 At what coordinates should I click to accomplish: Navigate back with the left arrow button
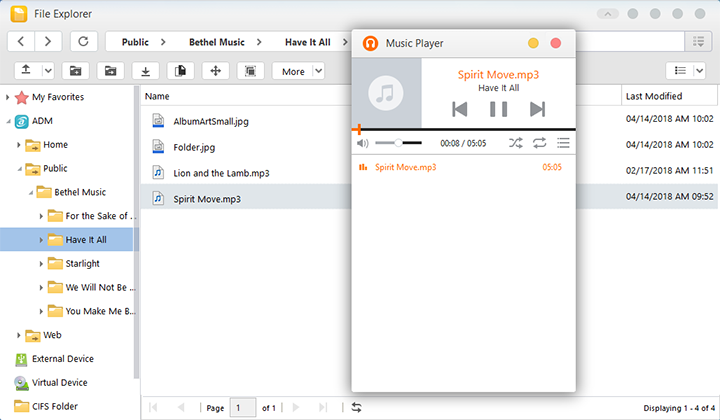[x=22, y=41]
